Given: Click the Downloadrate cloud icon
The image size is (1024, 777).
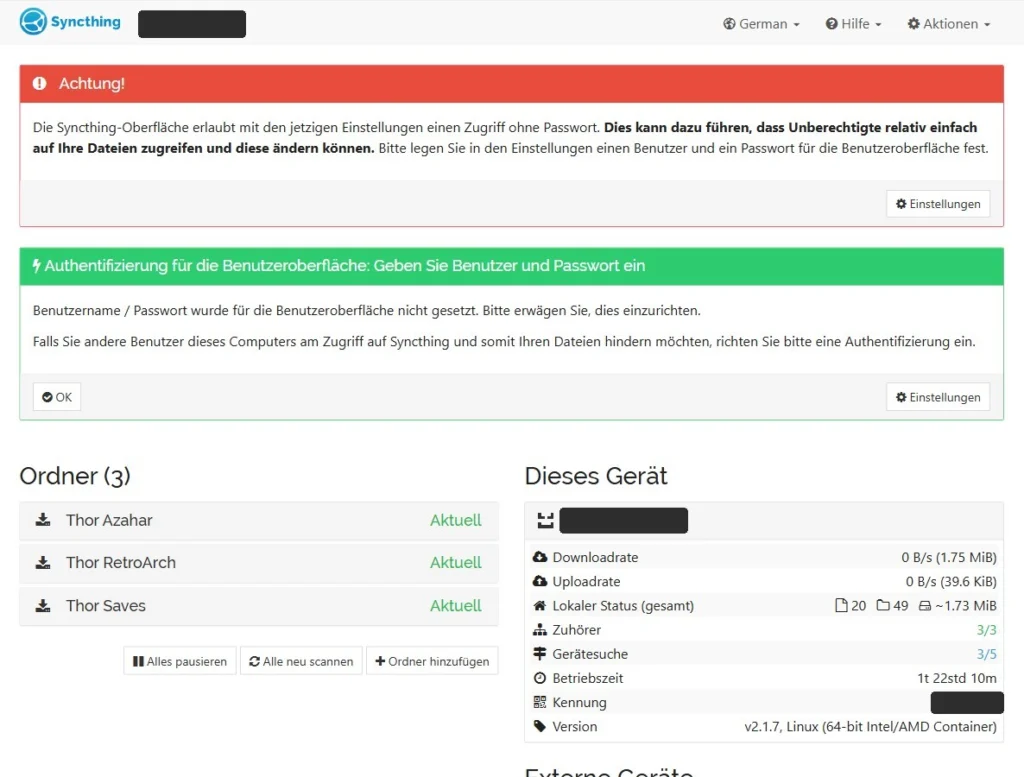Looking at the screenshot, I should pos(539,557).
